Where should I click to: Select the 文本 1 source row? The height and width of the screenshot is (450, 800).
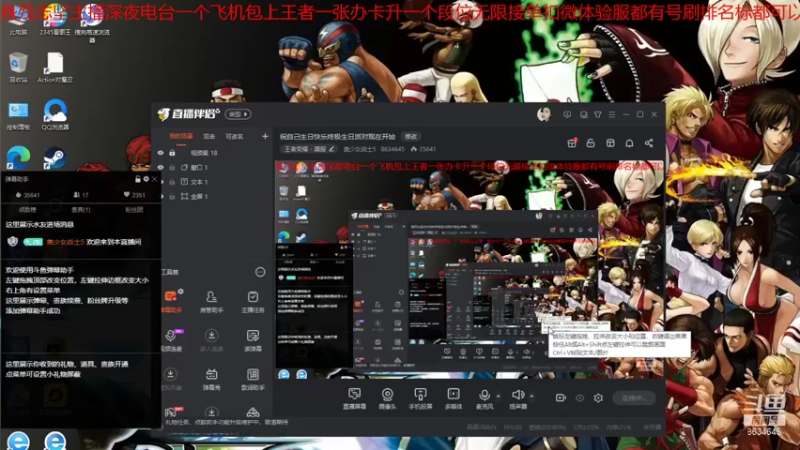click(214, 182)
